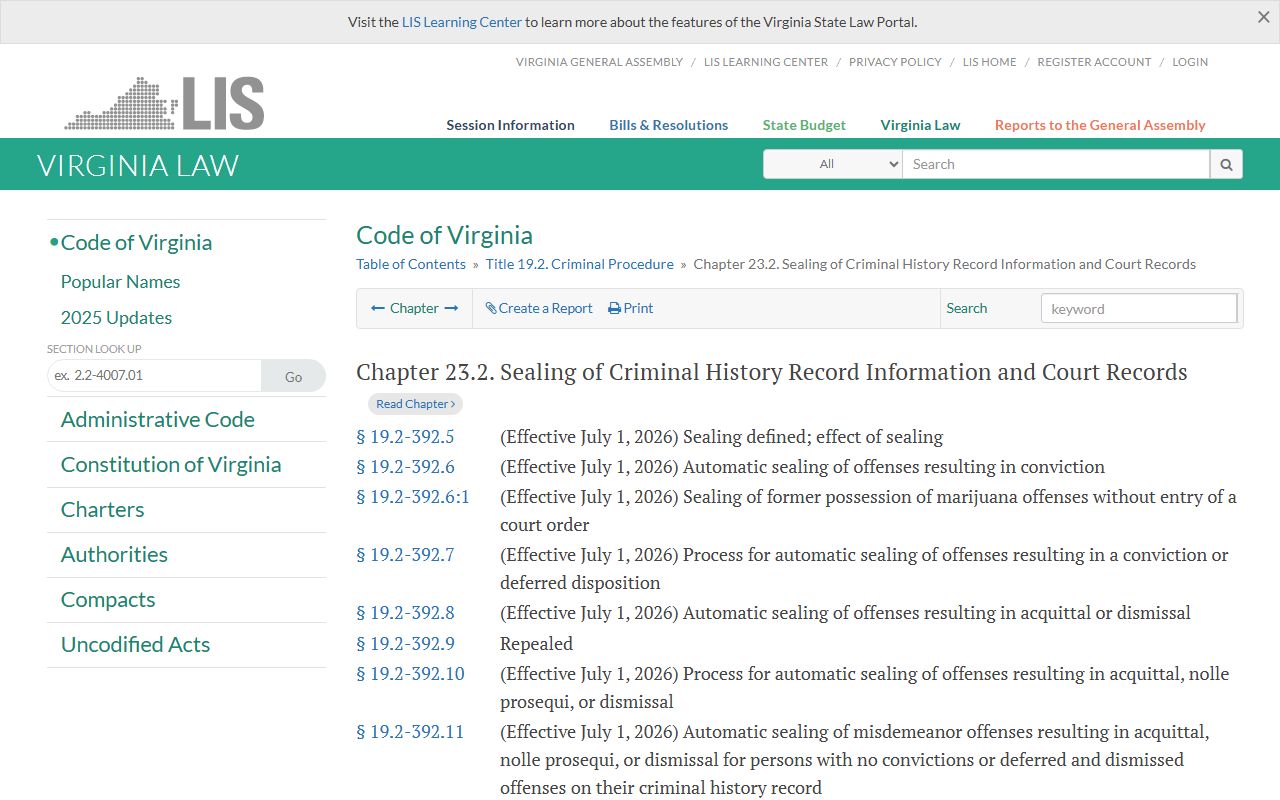Go to the previous chapter arrow
Viewport: 1280px width, 800px height.
coord(378,308)
